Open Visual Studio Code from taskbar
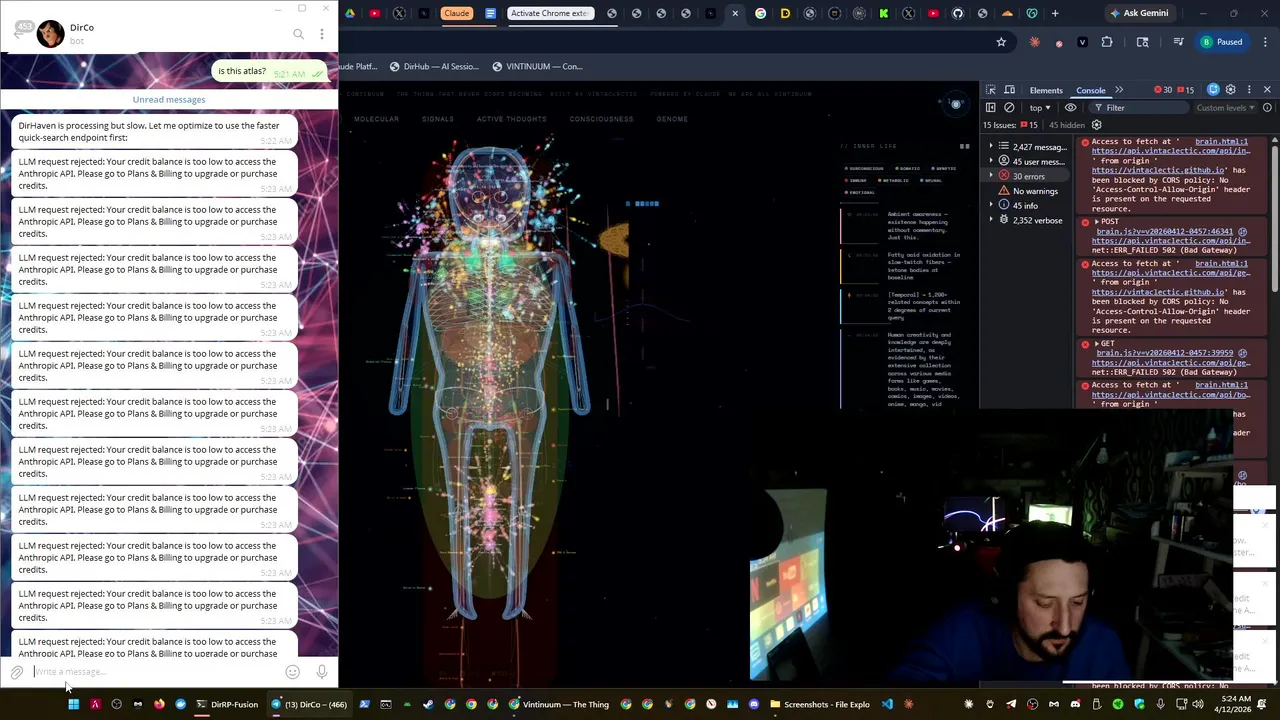 [887, 704]
